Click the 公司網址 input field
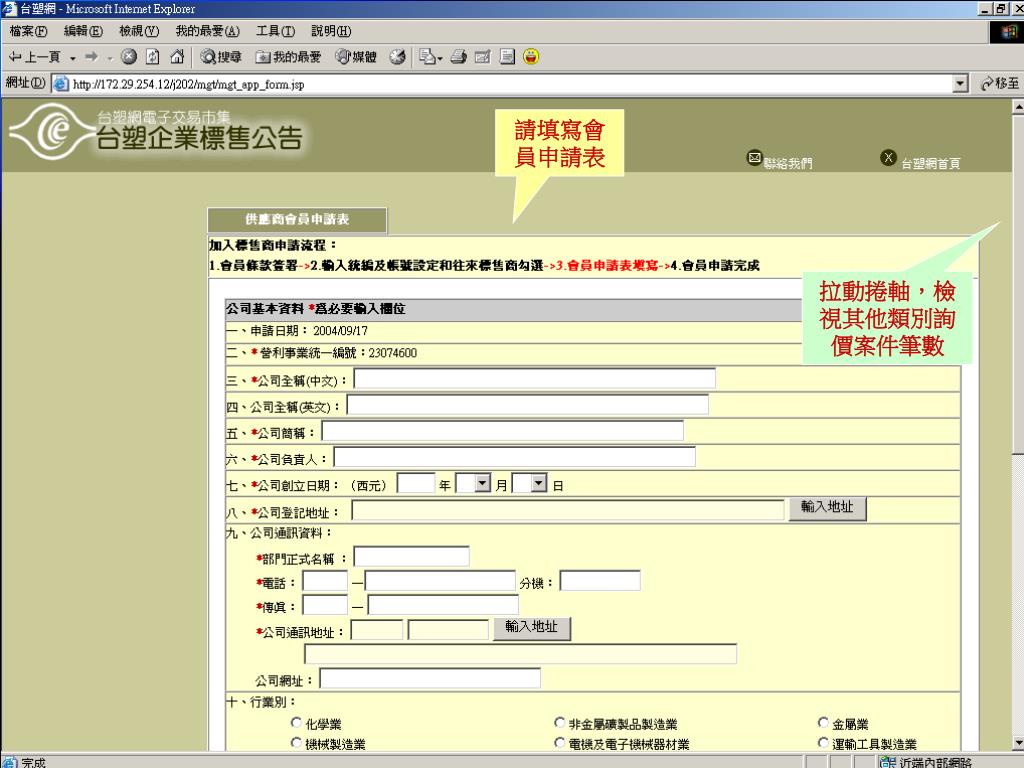 430,679
